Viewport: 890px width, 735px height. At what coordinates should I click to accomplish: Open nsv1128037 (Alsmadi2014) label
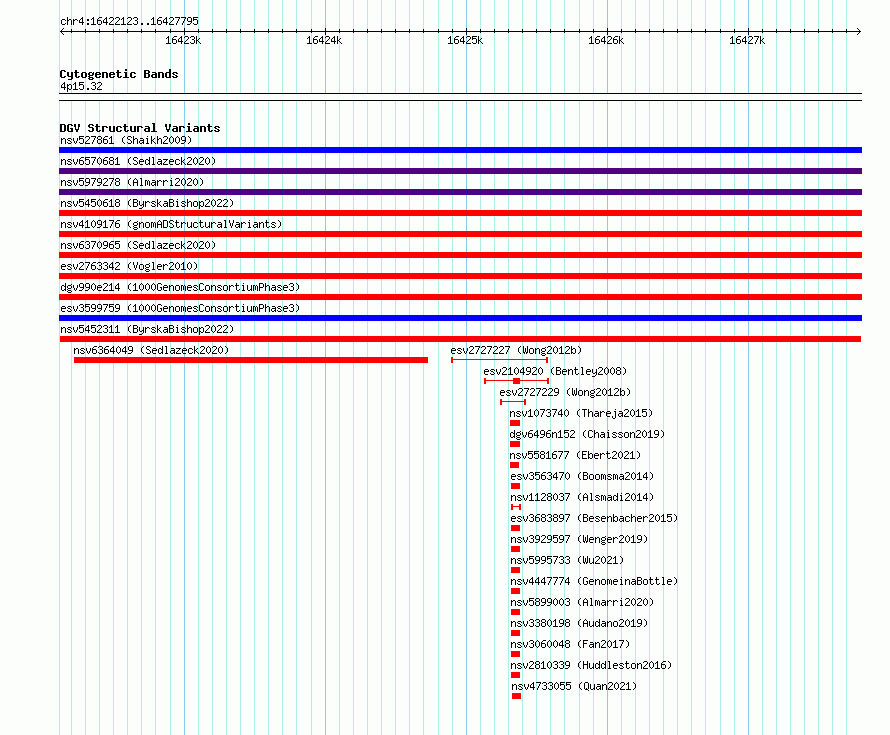[582, 497]
